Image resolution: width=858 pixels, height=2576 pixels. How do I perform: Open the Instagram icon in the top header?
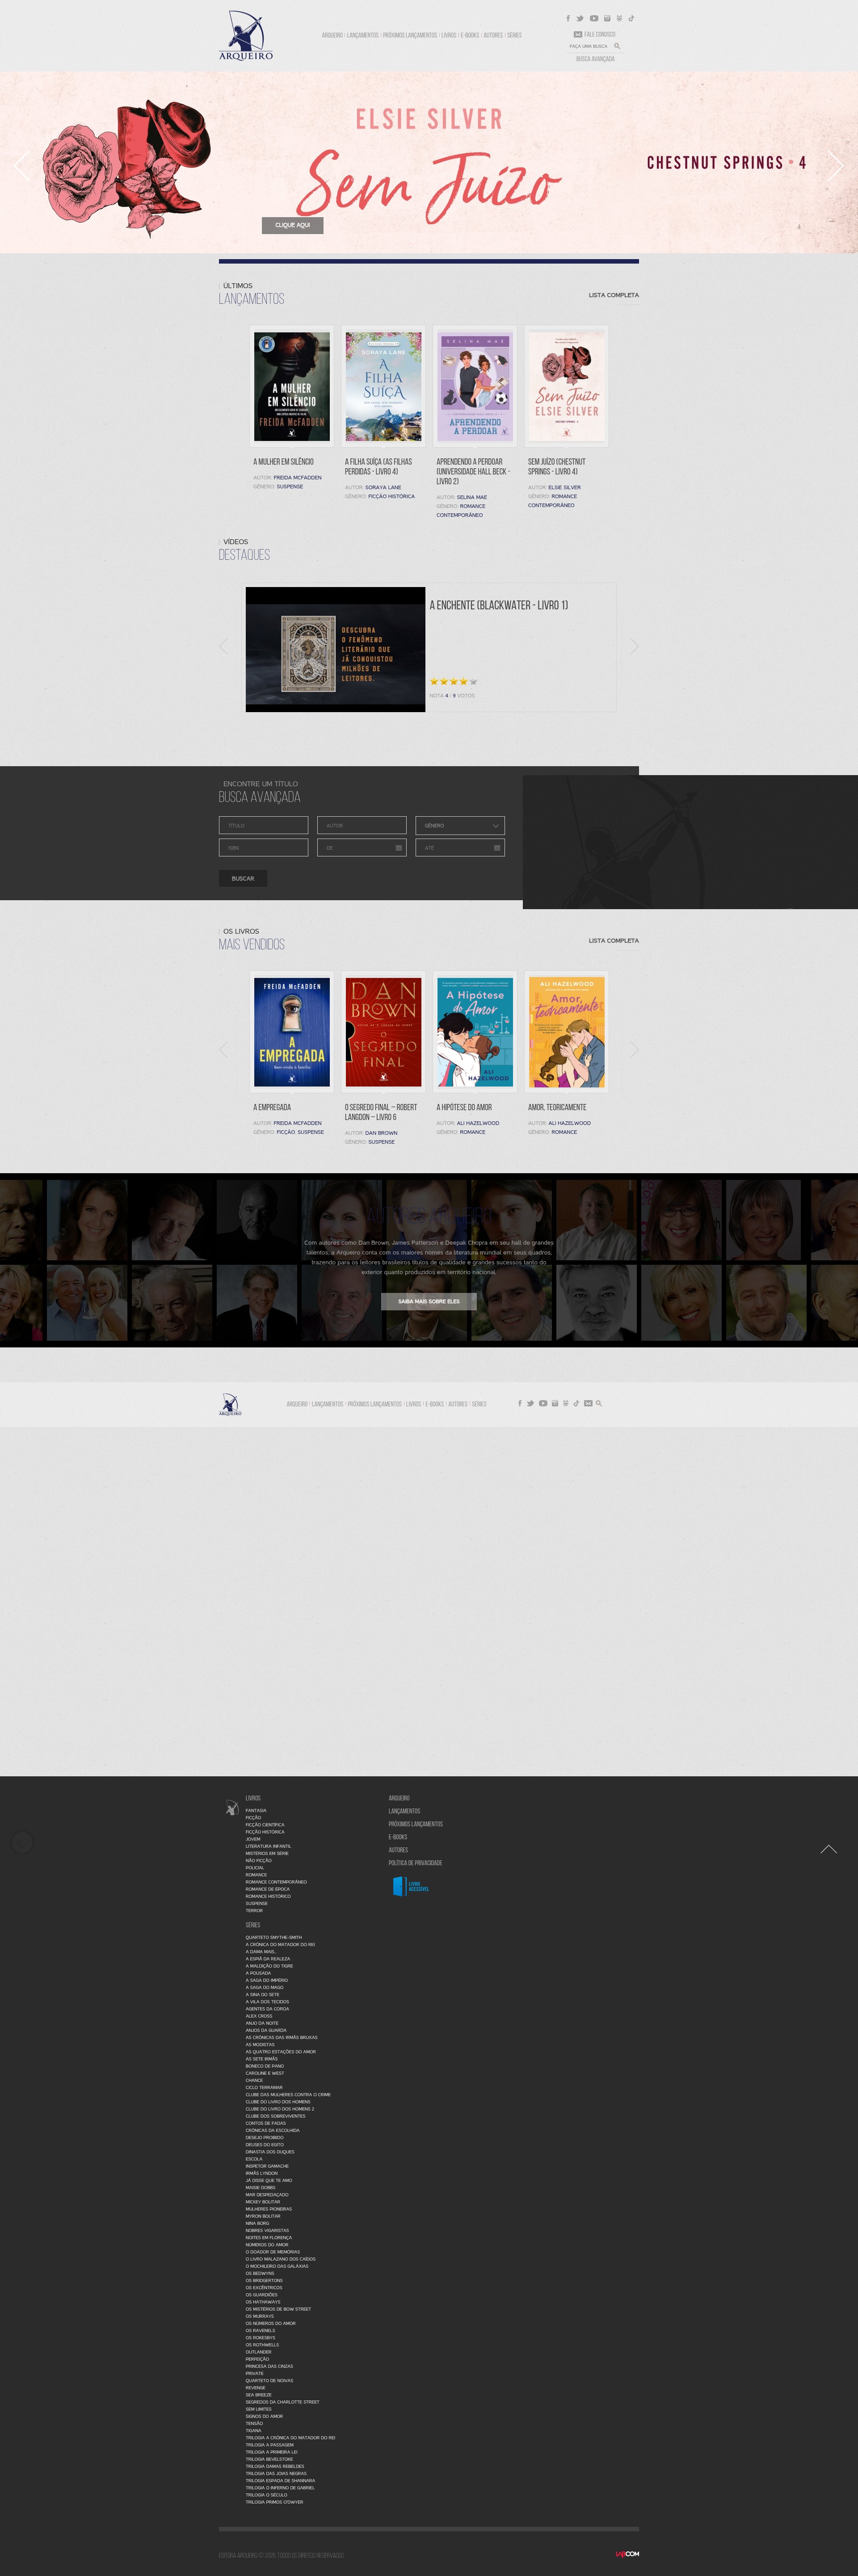pos(607,18)
